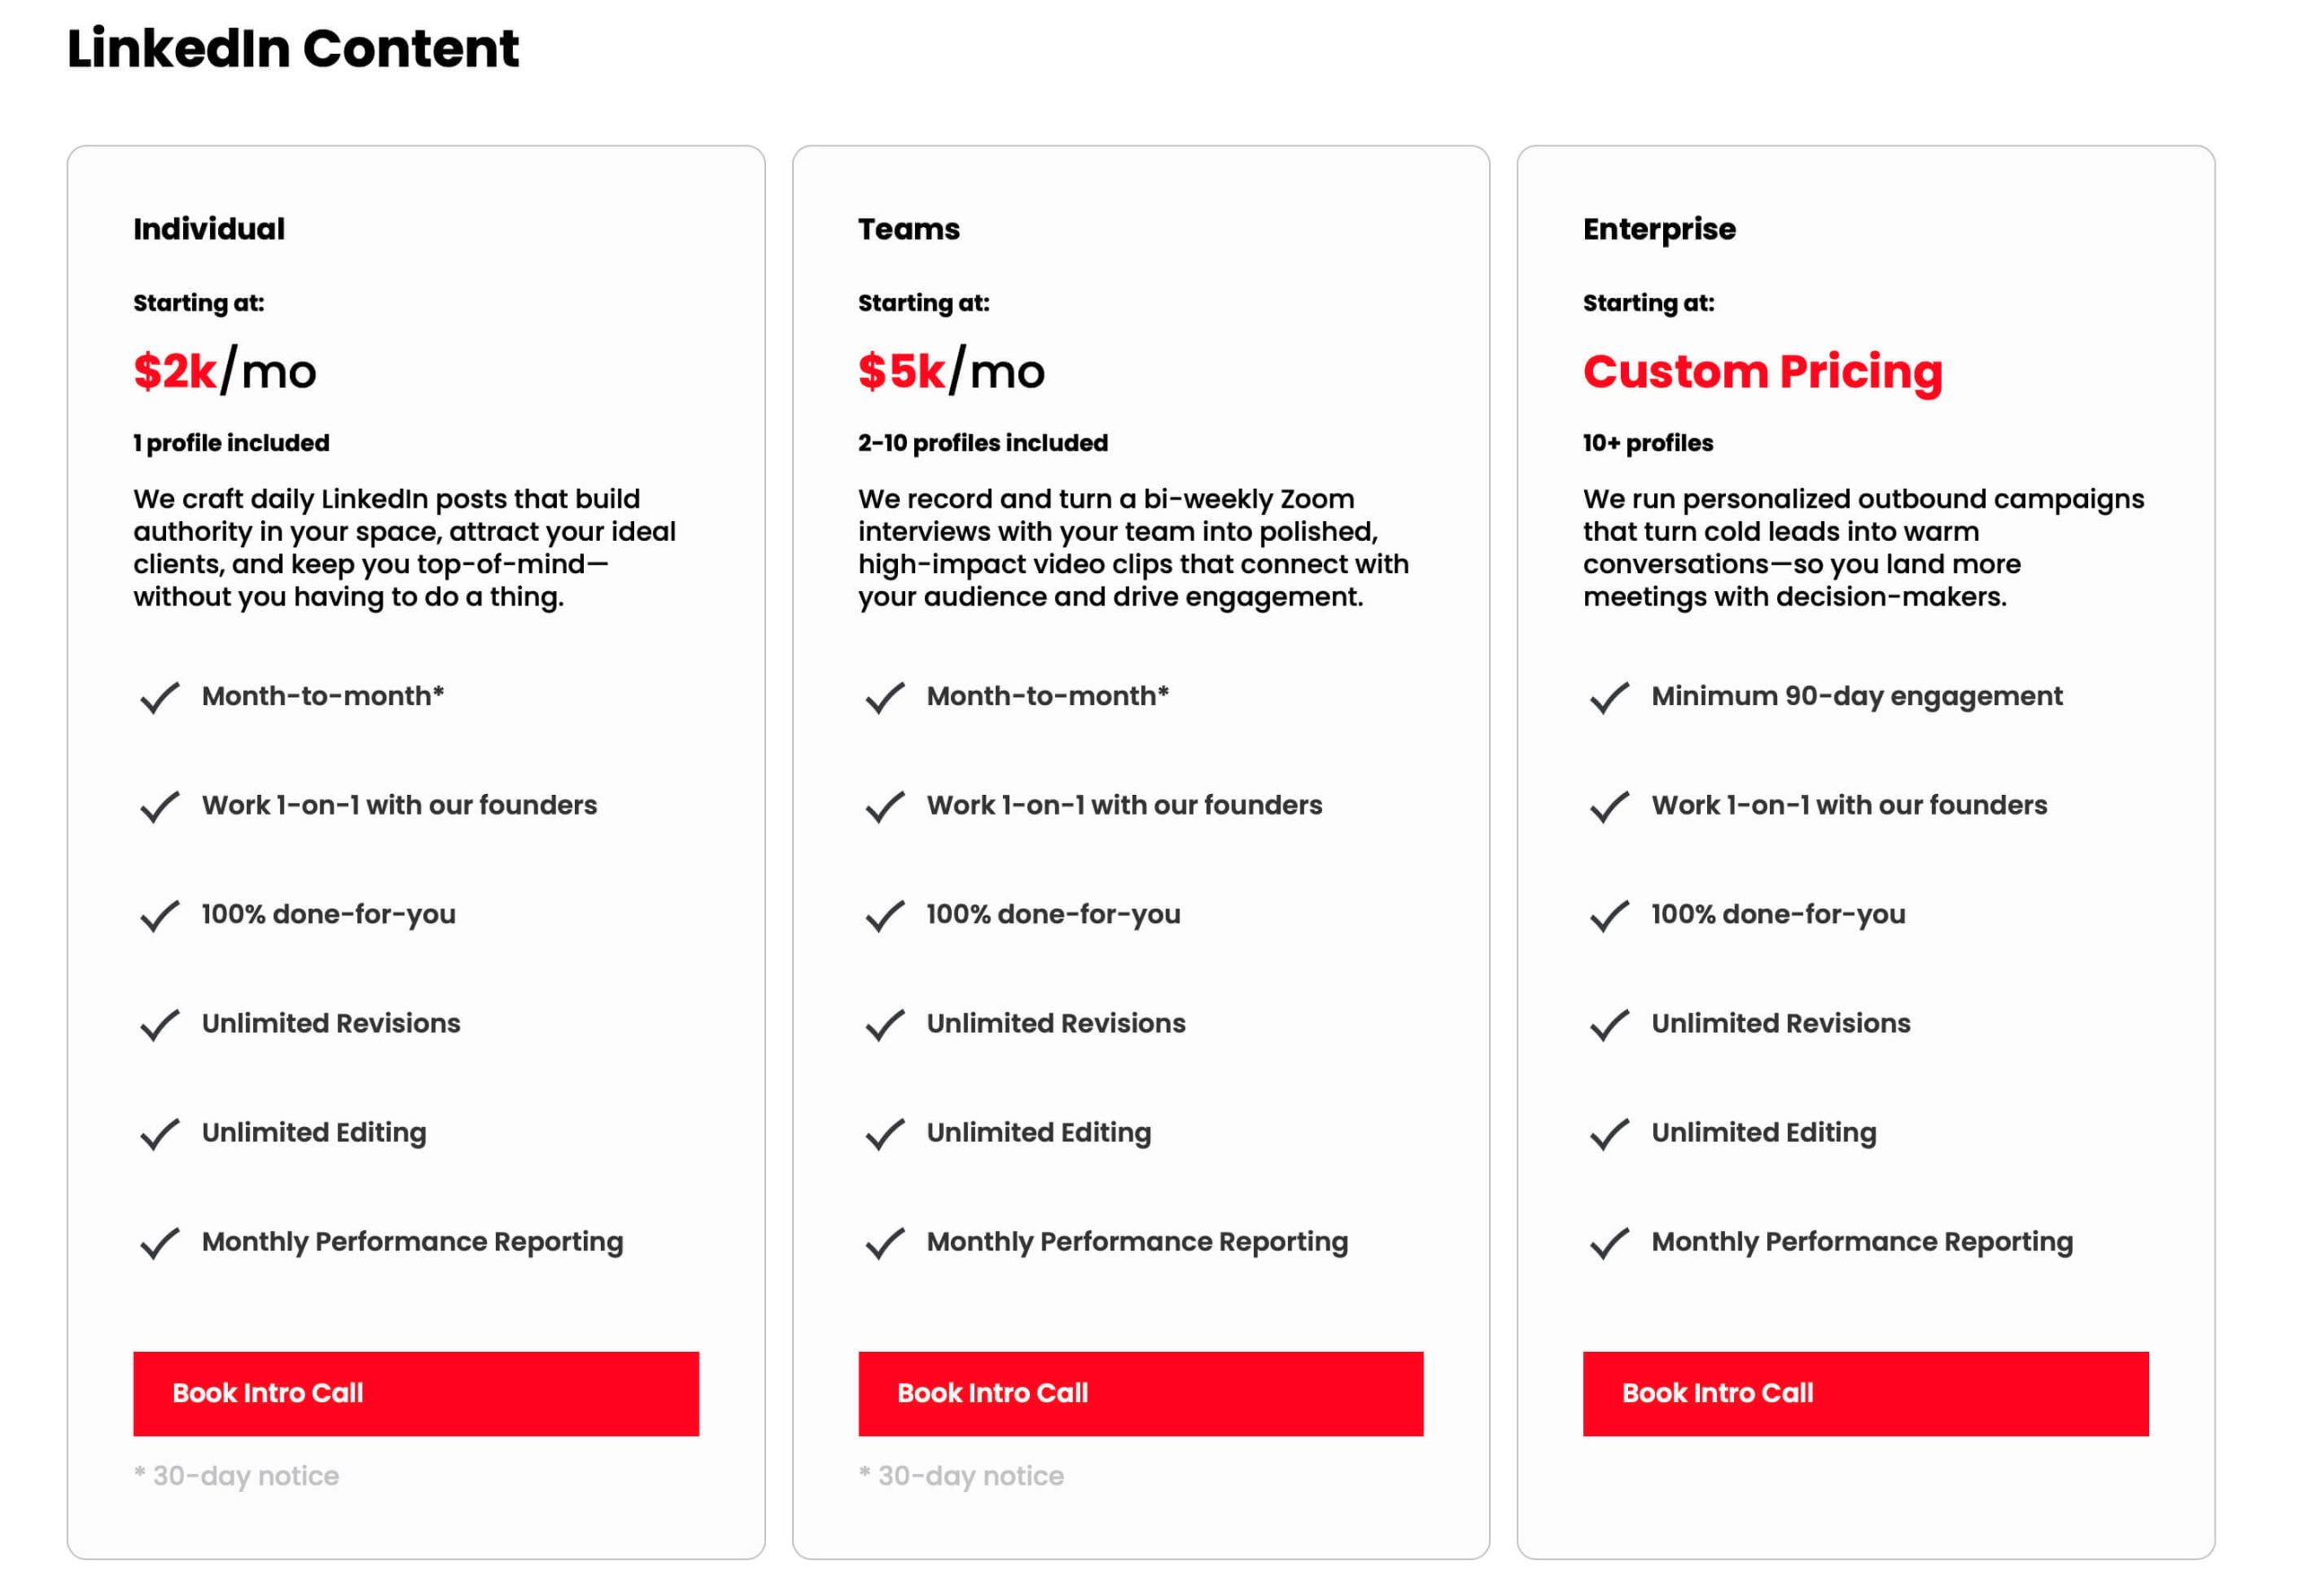The image size is (2299, 1596).
Task: Click checkmark beside Enterprise Unlimited Revisions
Action: pos(1609,1024)
